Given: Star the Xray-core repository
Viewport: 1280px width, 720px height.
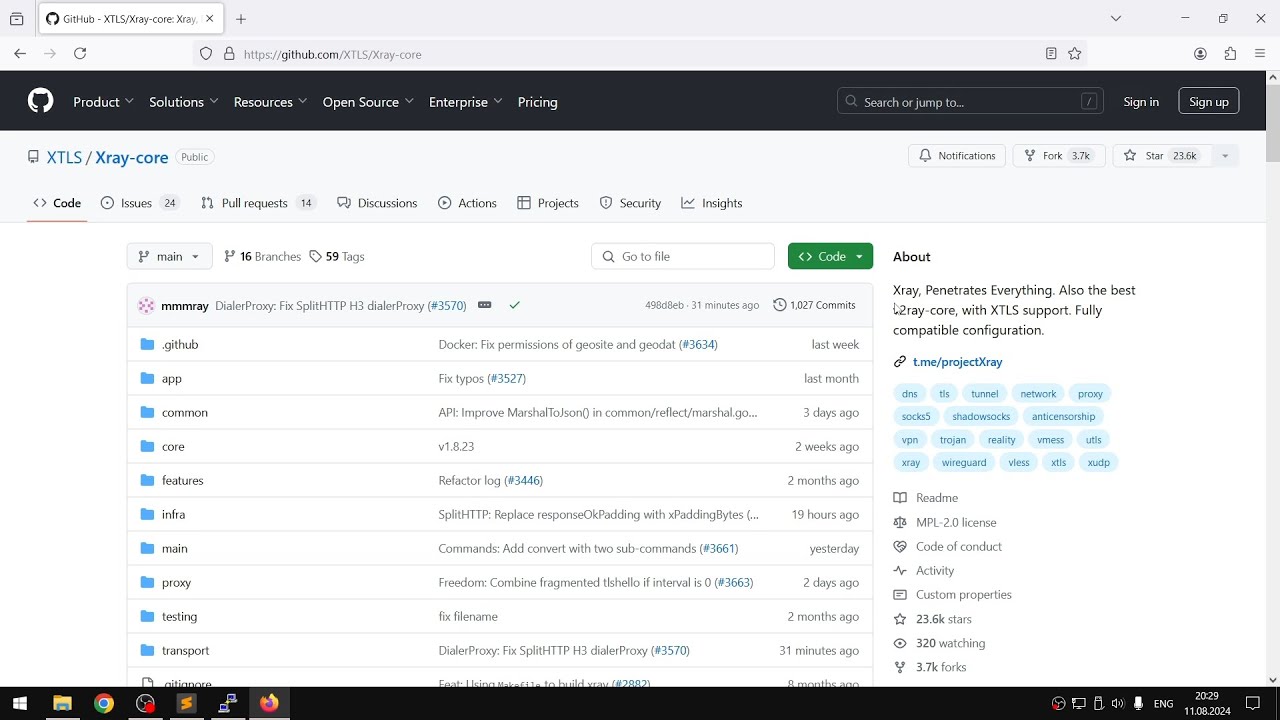Looking at the screenshot, I should pyautogui.click(x=1162, y=156).
